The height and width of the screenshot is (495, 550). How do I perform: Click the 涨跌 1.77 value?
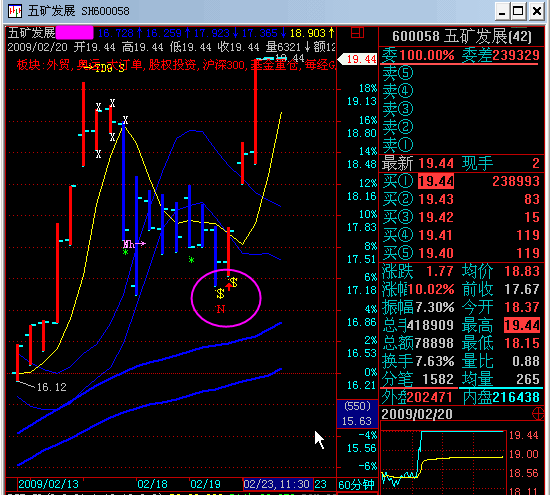440,271
